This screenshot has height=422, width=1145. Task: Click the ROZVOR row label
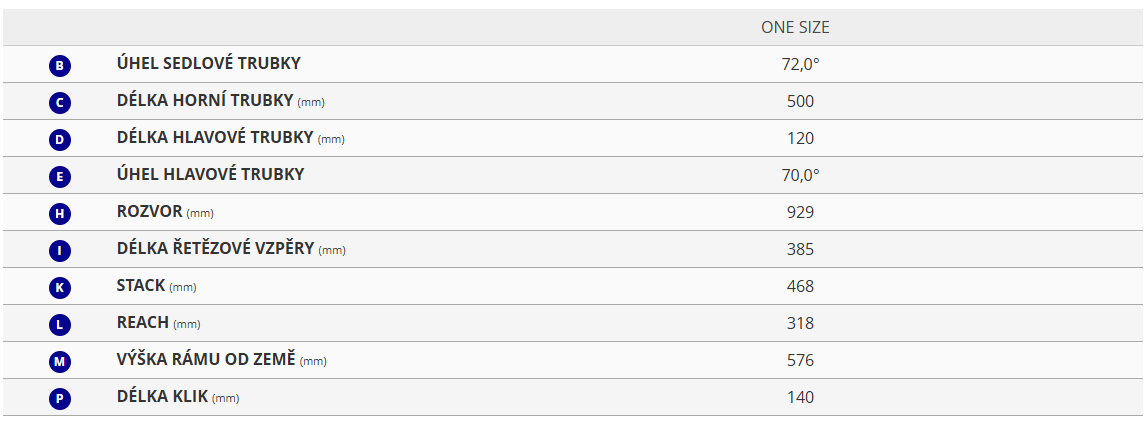pos(150,212)
